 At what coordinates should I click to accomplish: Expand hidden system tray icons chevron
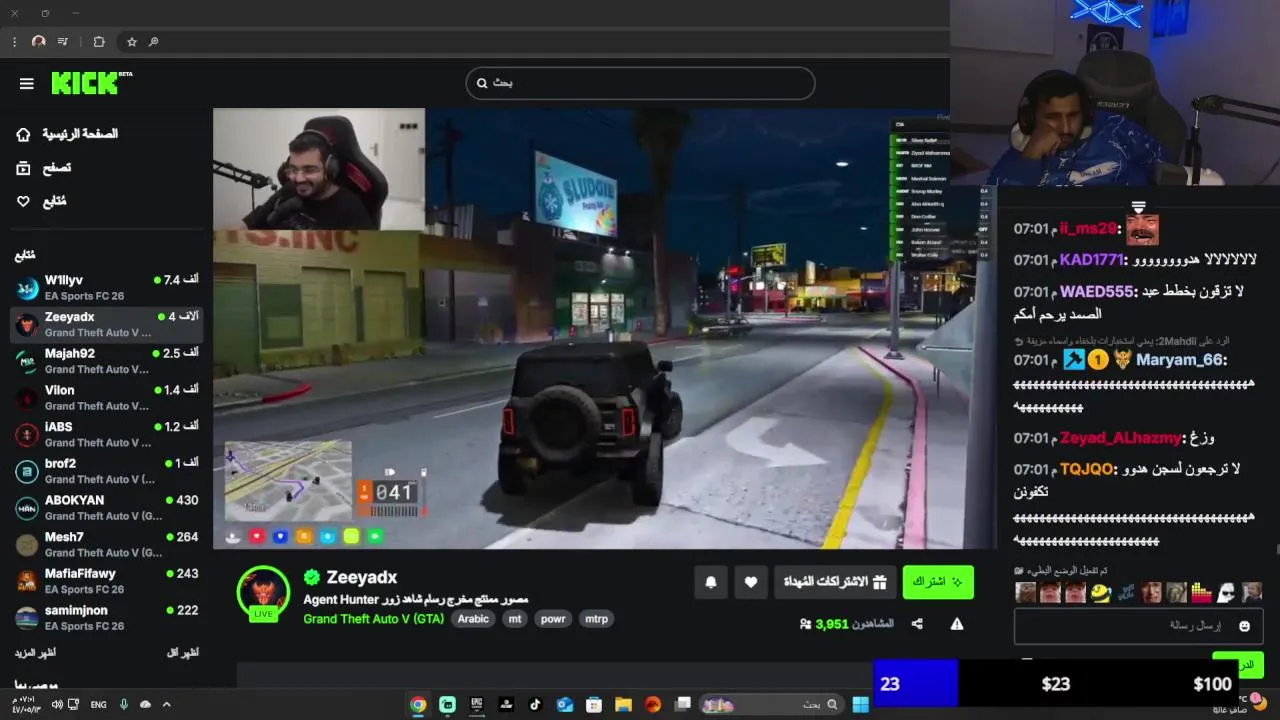166,704
